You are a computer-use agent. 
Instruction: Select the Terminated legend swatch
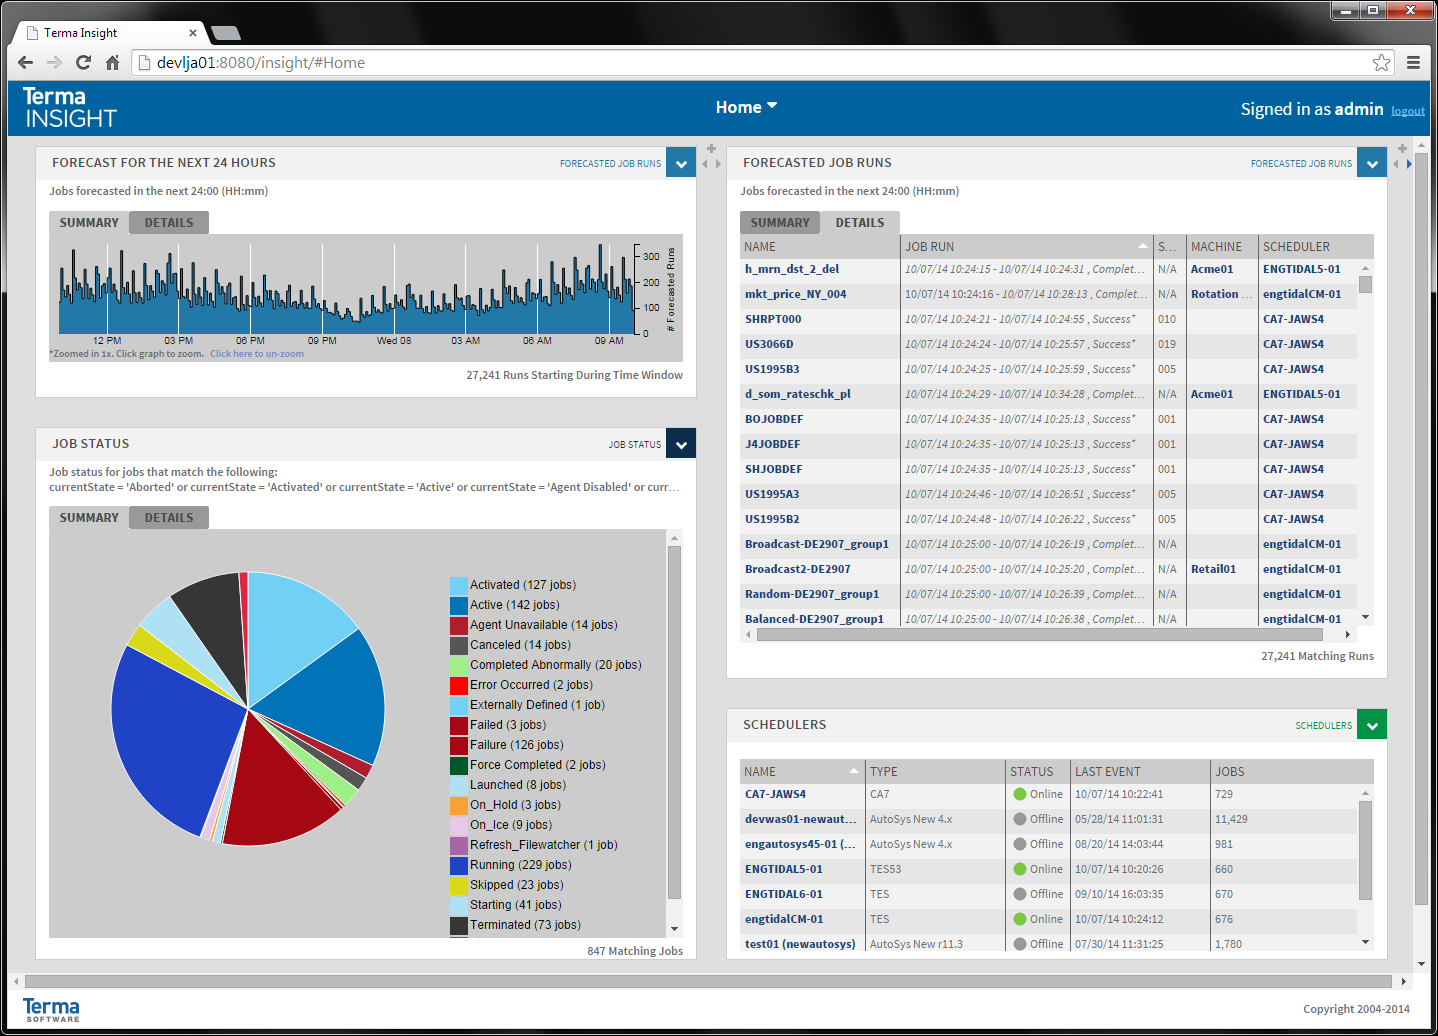pyautogui.click(x=459, y=925)
